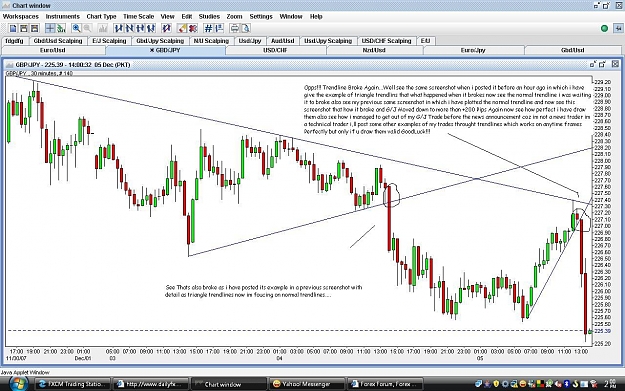Open the View menu
Screen dimensions: 625x391
click(x=167, y=16)
